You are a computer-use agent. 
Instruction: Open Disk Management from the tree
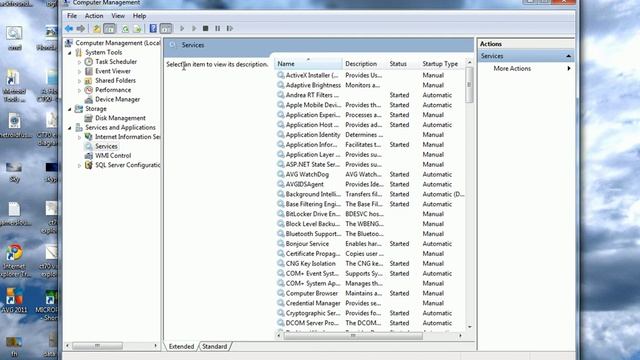pyautogui.click(x=120, y=118)
